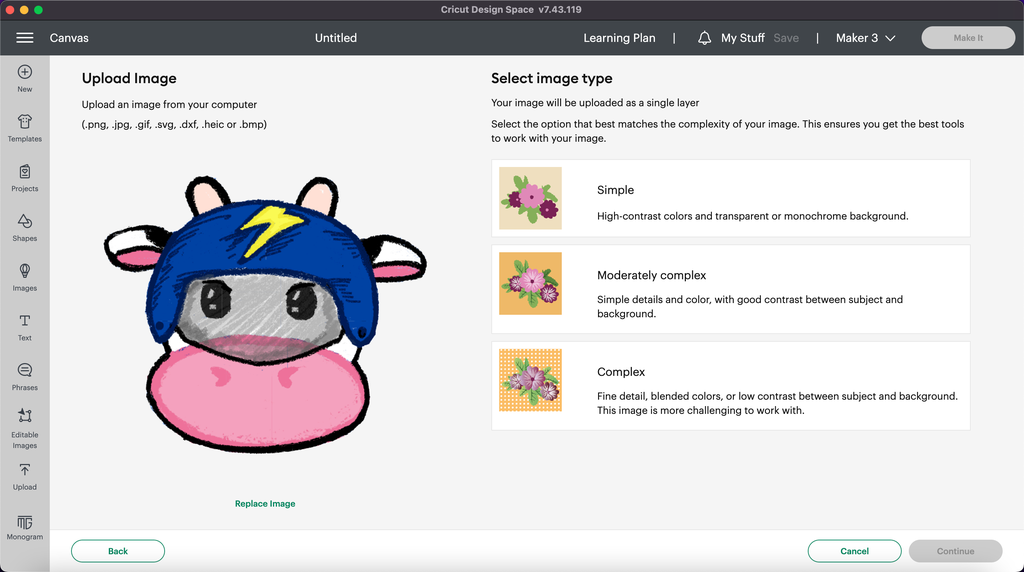This screenshot has width=1024, height=572.
Task: Click the Replace Image link
Action: pos(265,504)
